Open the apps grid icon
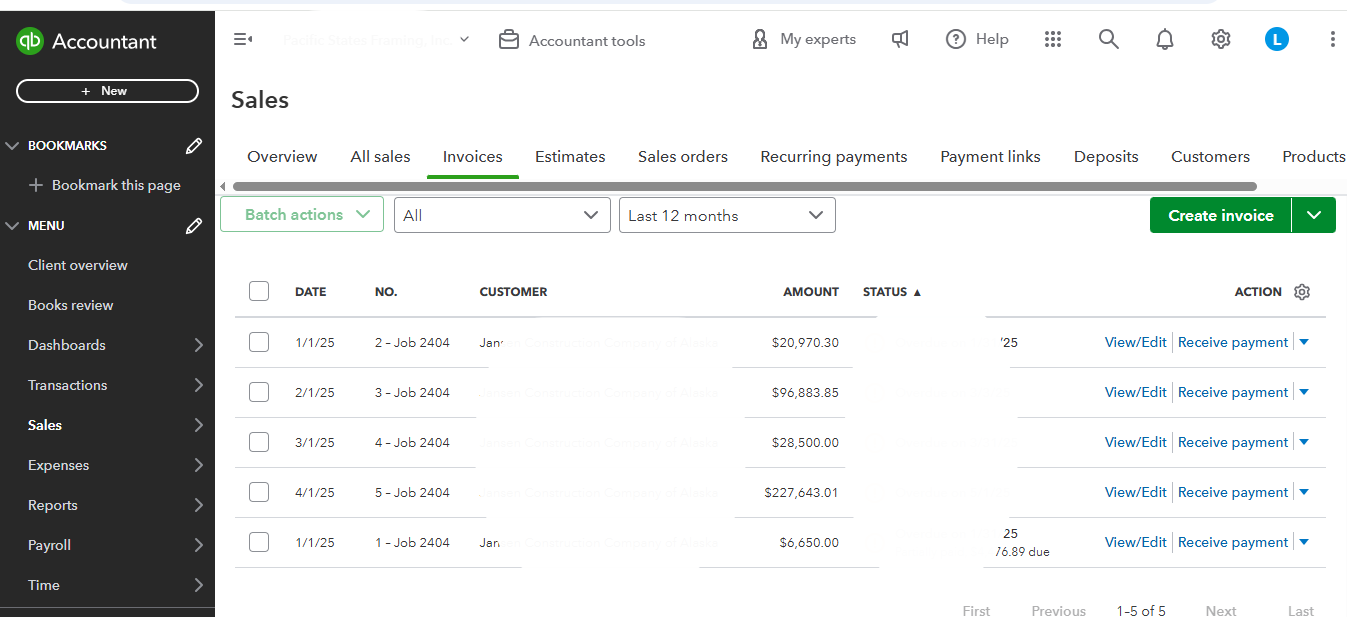 [1052, 39]
